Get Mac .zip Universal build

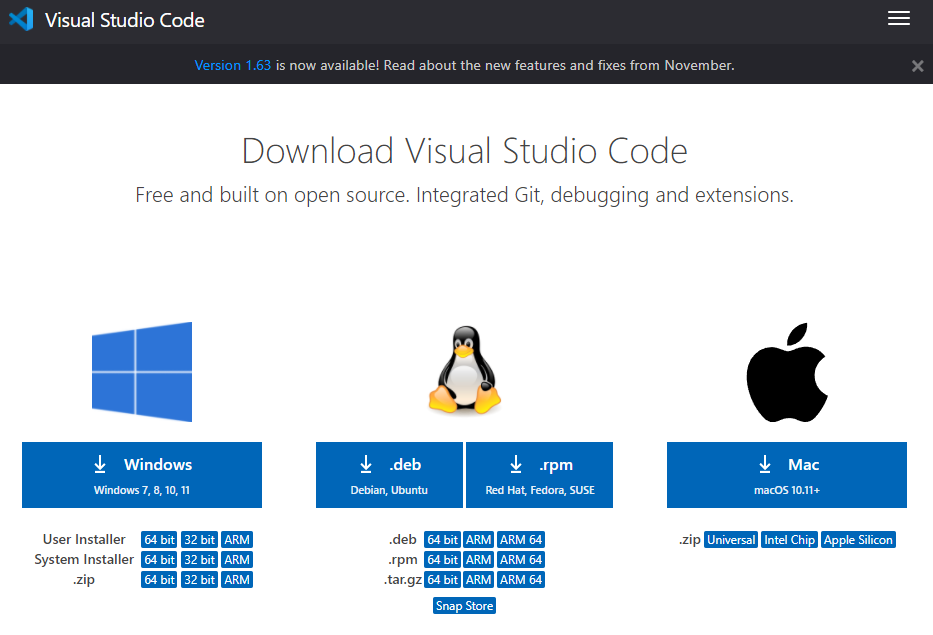[731, 540]
